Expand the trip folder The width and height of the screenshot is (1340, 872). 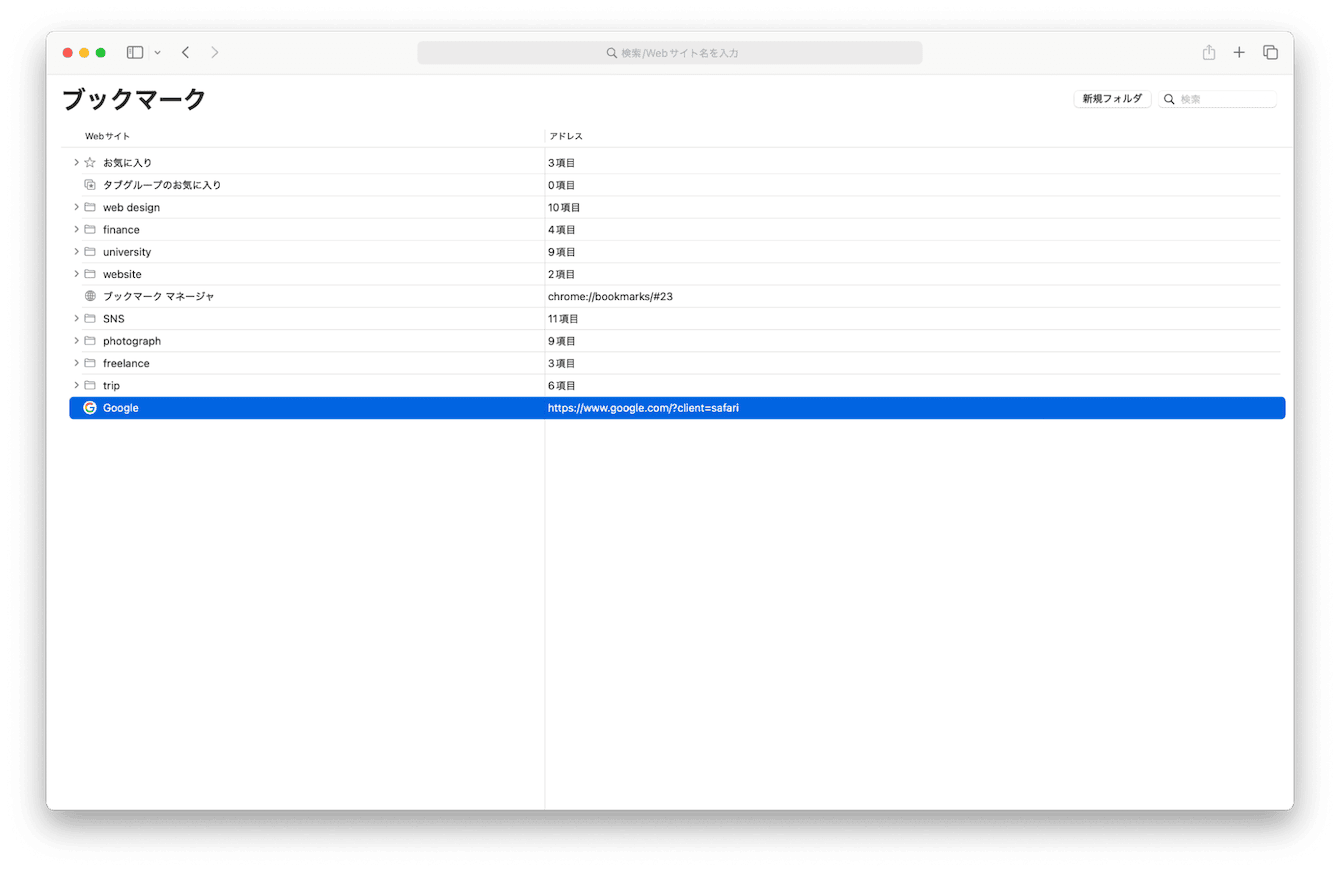point(76,385)
